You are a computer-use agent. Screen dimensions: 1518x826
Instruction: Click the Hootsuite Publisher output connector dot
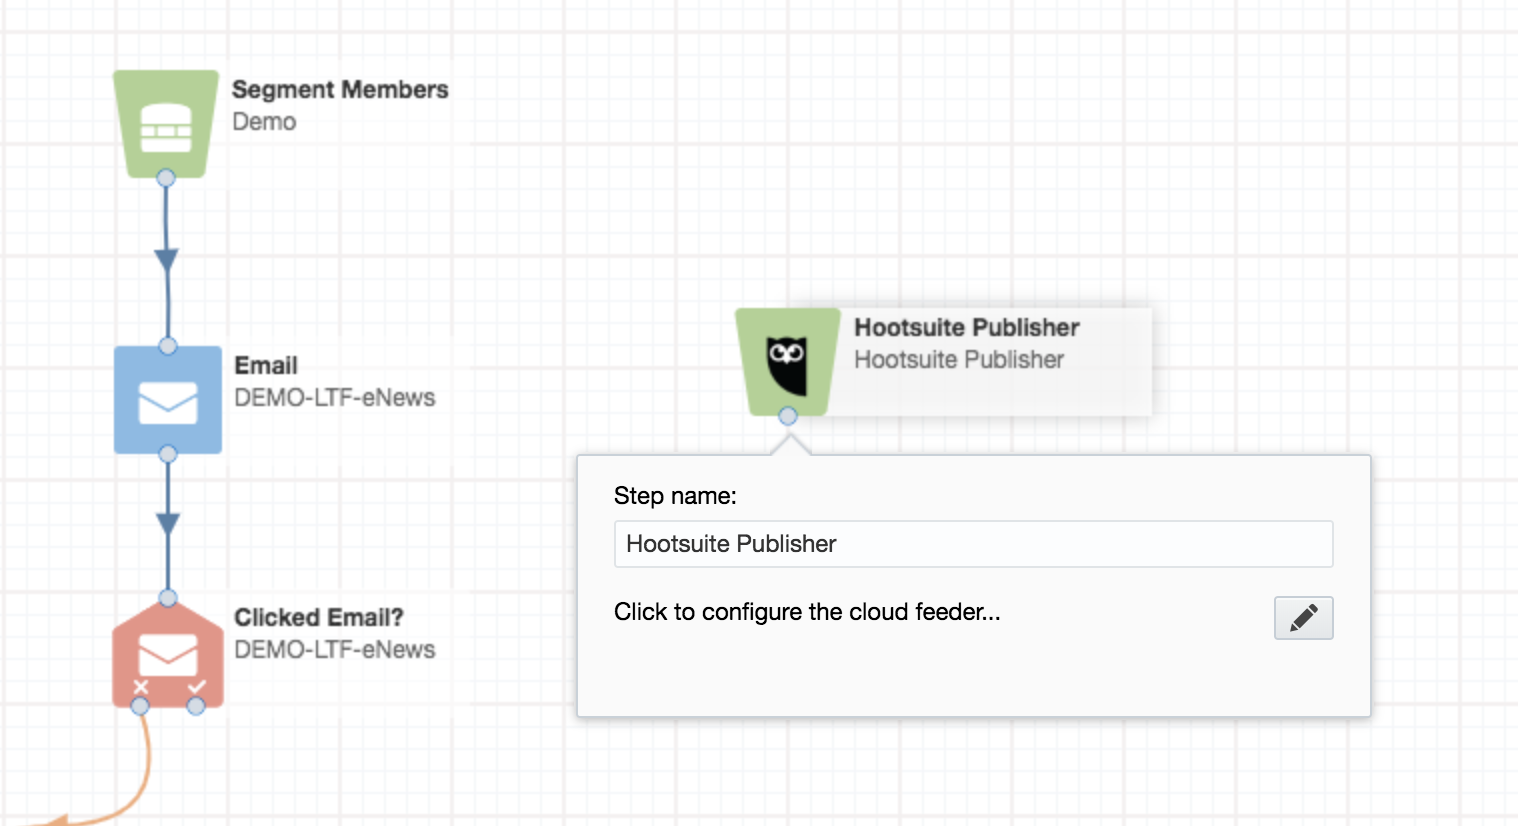tap(788, 416)
